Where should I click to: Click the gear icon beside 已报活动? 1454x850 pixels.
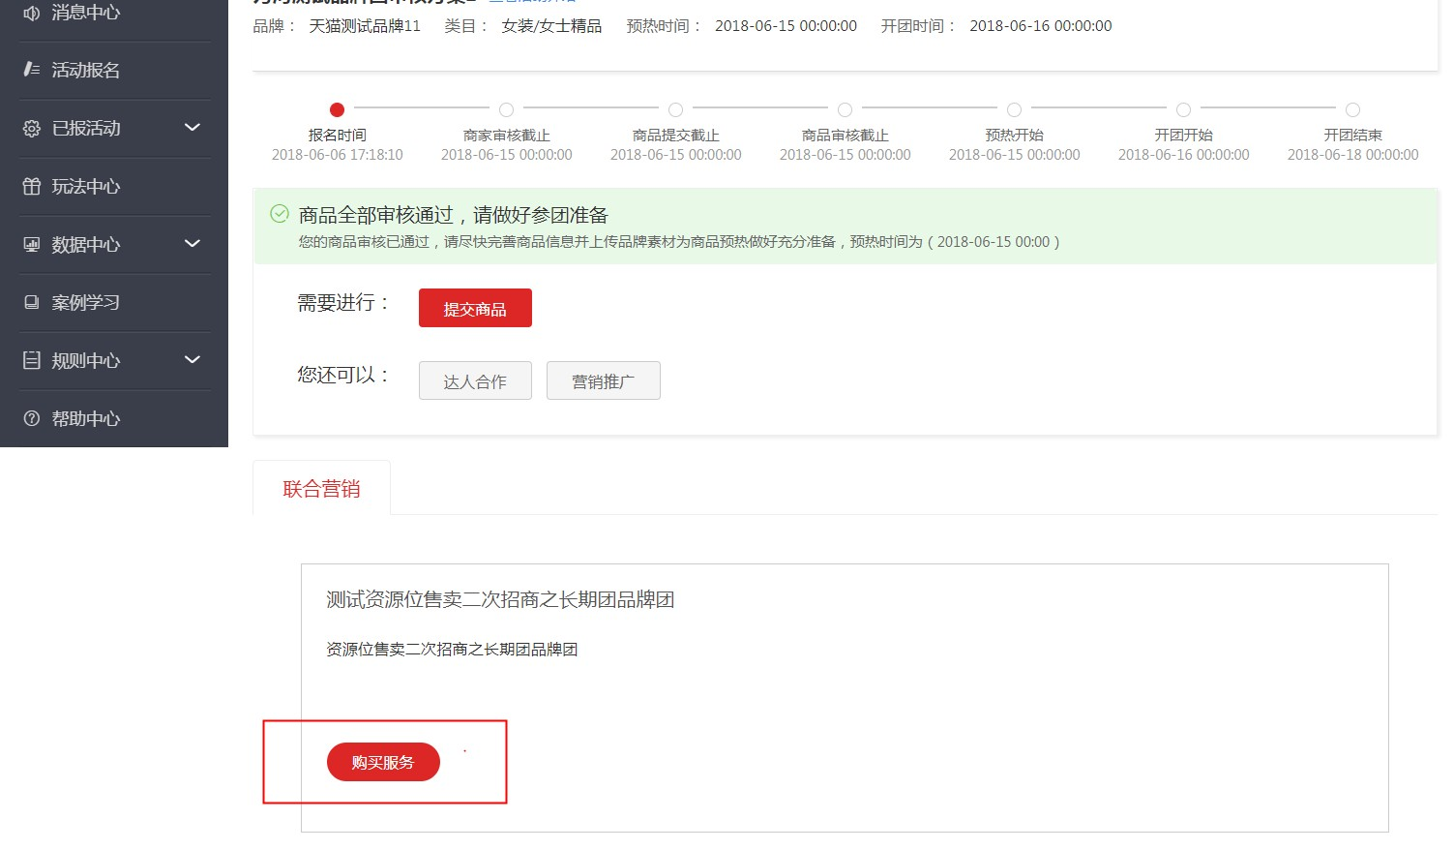(x=31, y=128)
